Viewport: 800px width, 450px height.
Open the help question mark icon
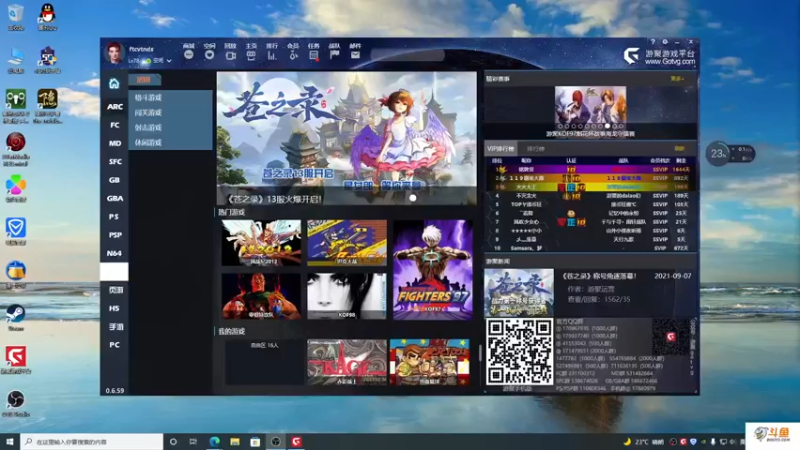coord(653,42)
